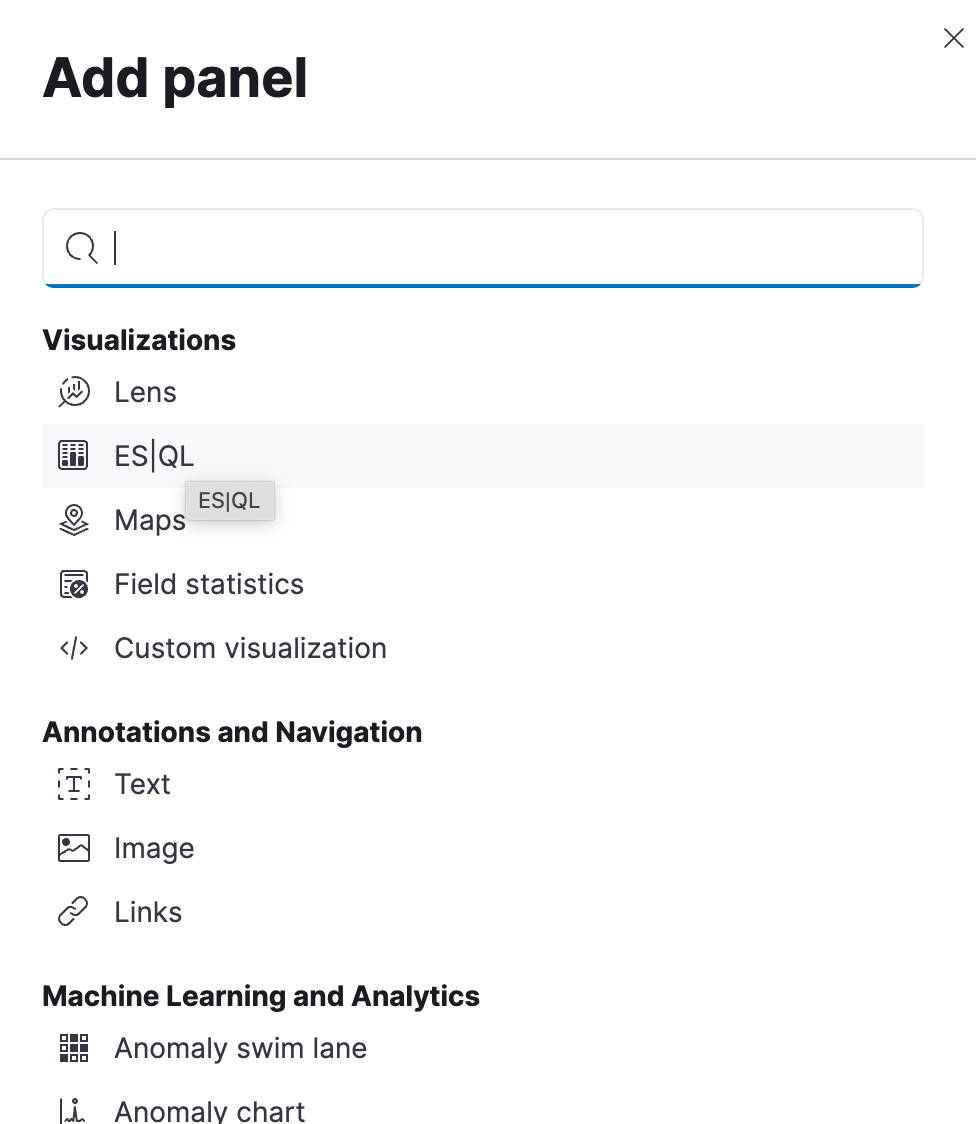Select the Anomaly swim lane grid icon
The height and width of the screenshot is (1124, 976).
click(74, 1048)
